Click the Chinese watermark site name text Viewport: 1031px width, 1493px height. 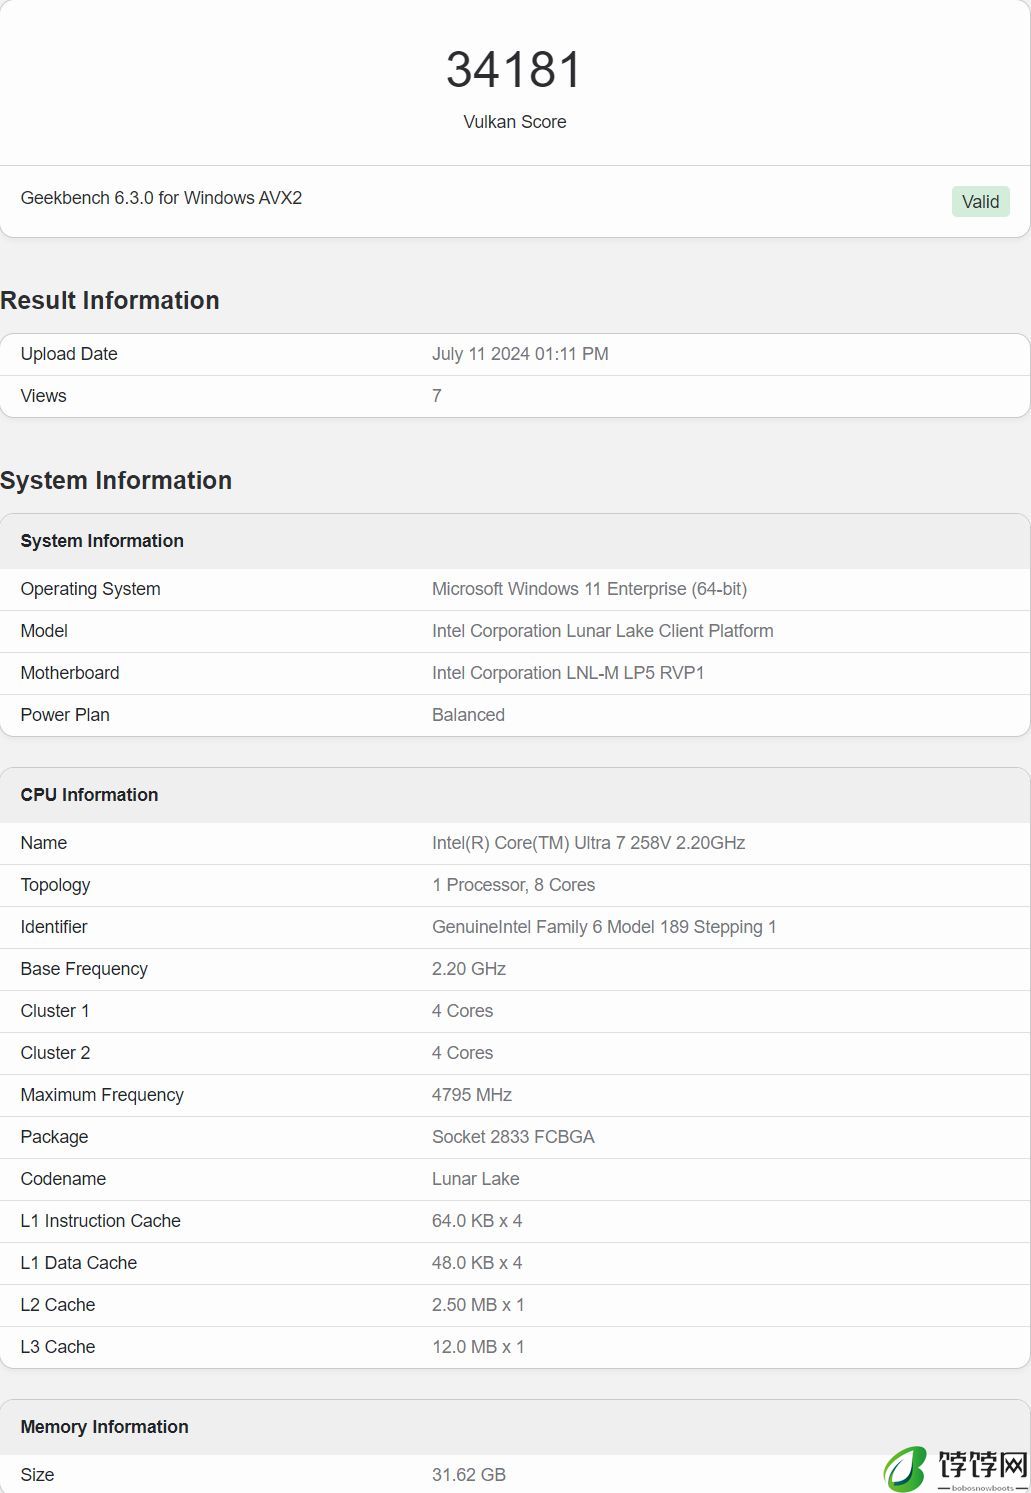coord(982,1465)
